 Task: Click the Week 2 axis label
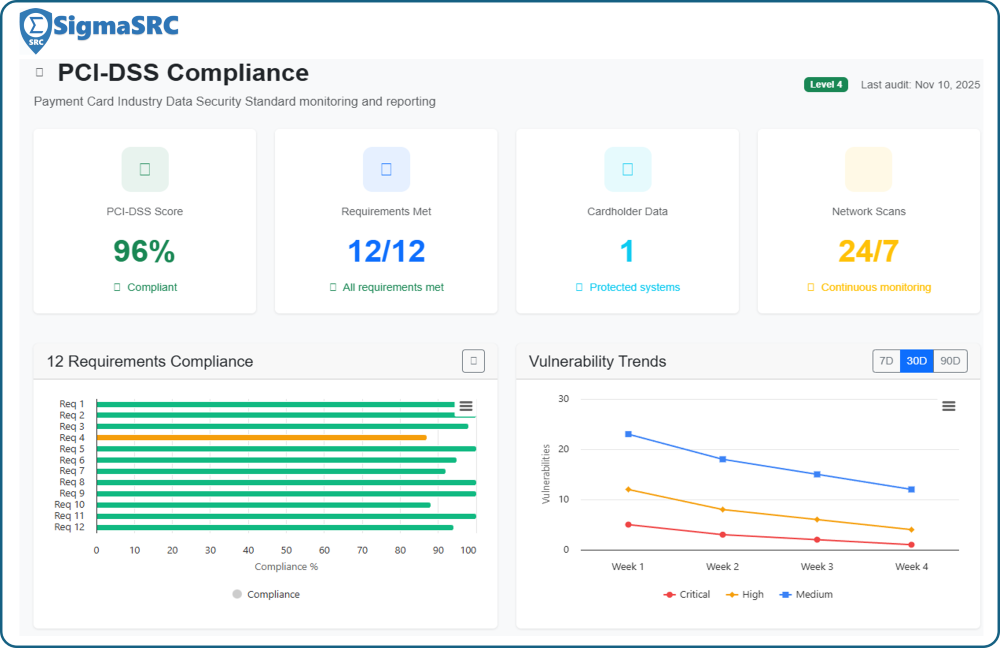[723, 566]
